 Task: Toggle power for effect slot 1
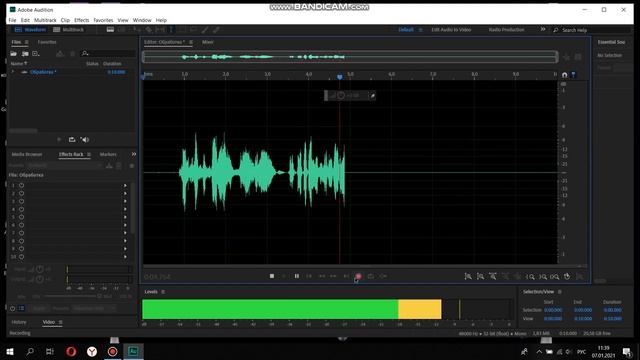click(21, 186)
